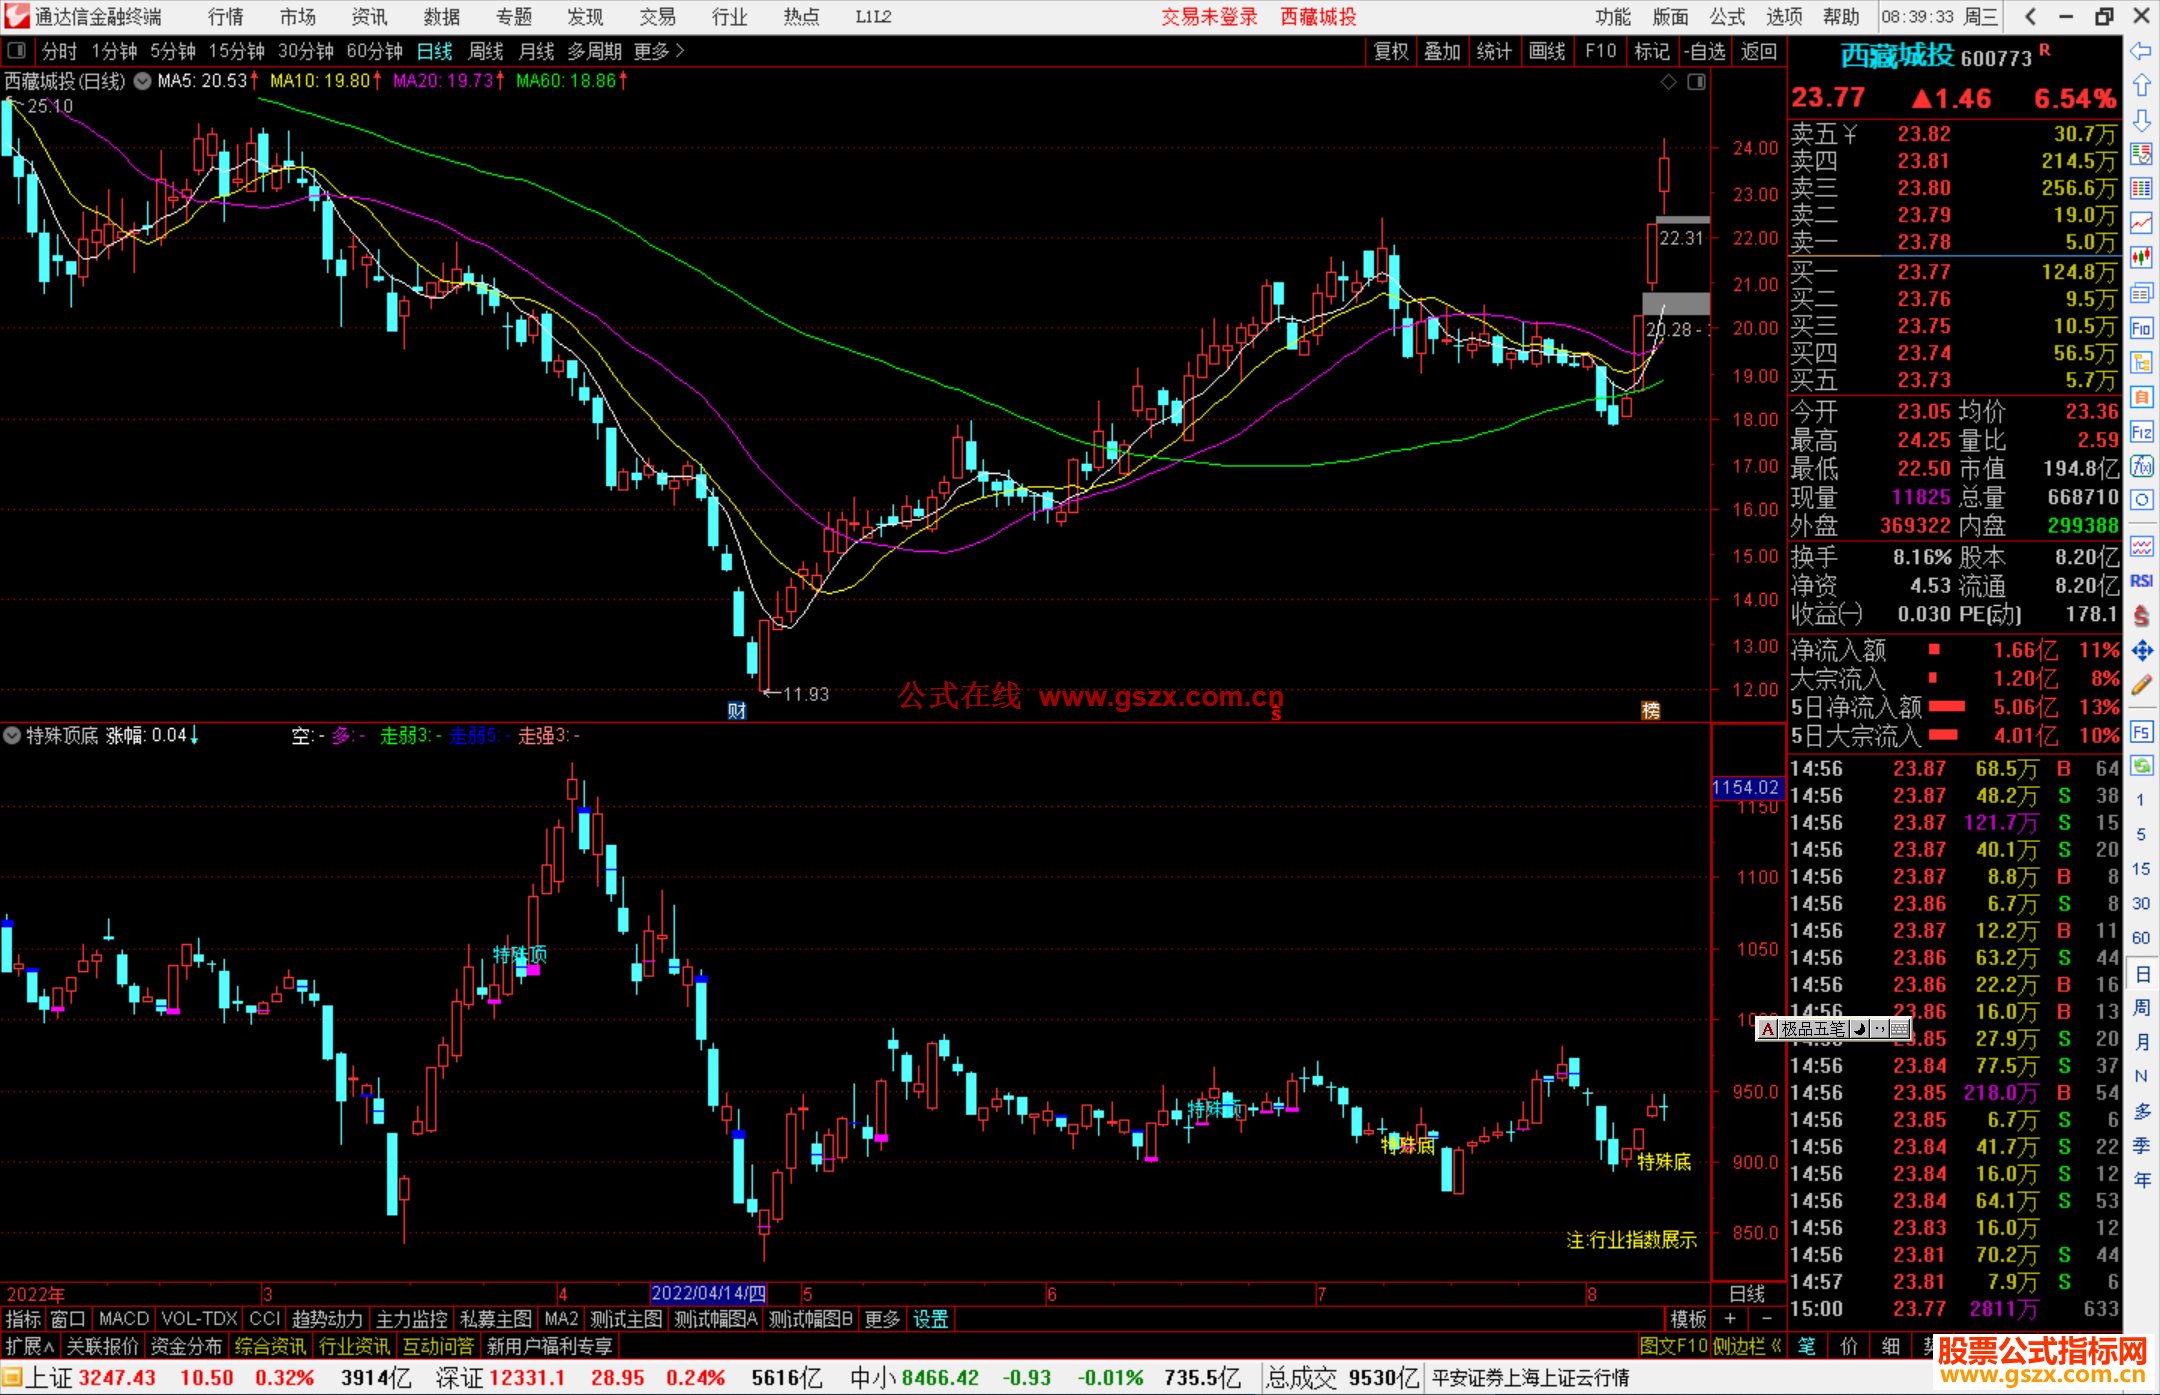
Task: Open the f(x) formula manager icon
Action: (2141, 466)
